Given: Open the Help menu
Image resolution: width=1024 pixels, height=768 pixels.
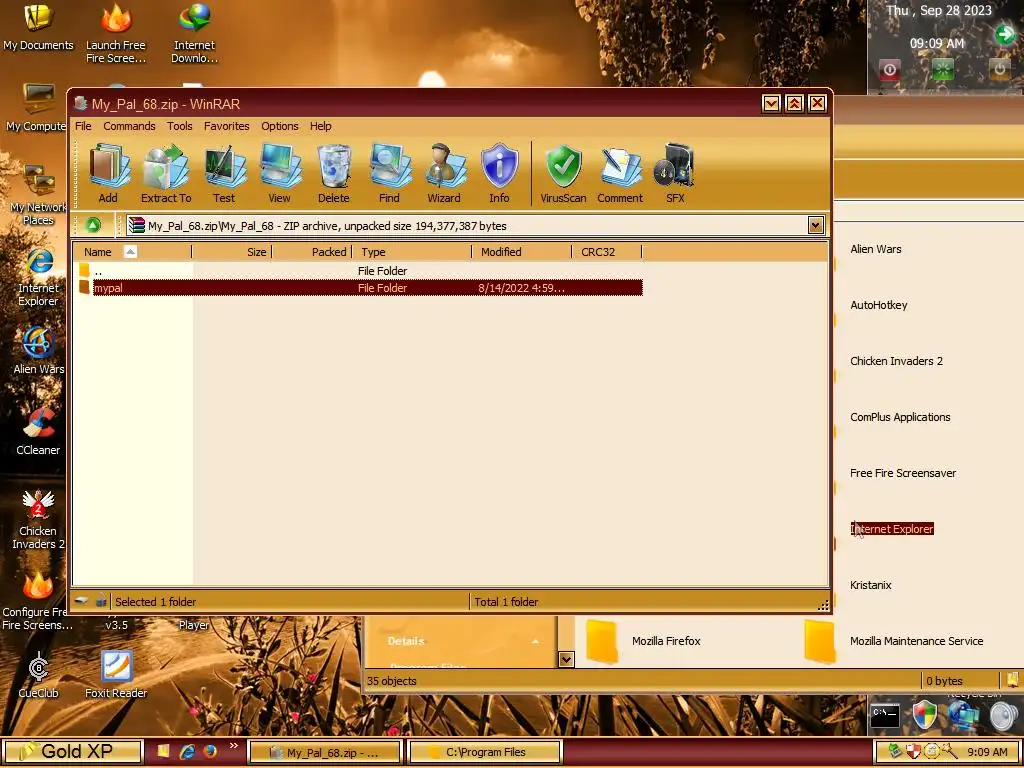Looking at the screenshot, I should 321,126.
